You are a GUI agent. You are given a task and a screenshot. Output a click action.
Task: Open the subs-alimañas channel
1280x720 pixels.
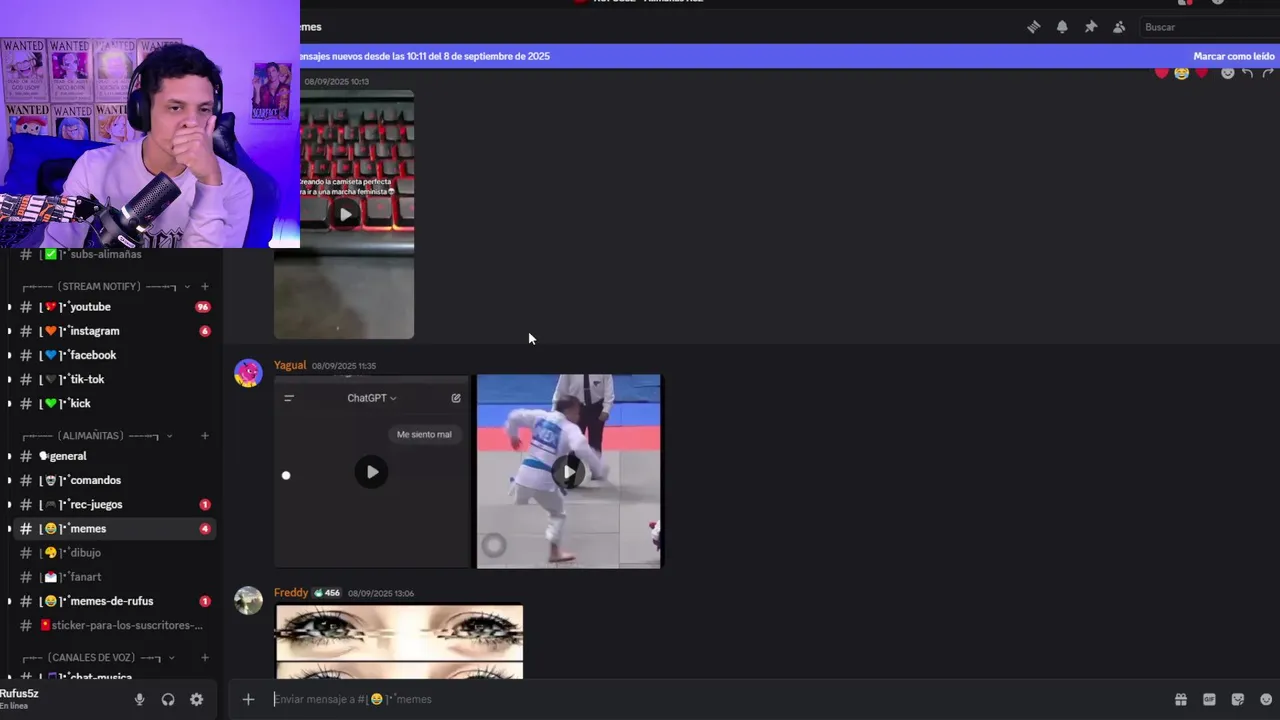pos(105,254)
